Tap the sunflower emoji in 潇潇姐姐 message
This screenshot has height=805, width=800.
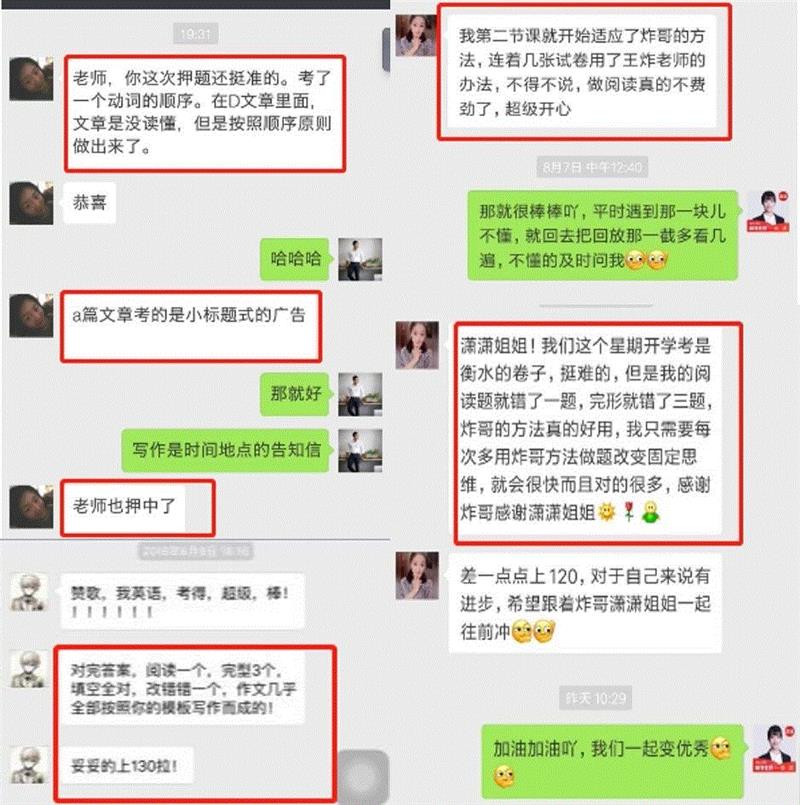pyautogui.click(x=607, y=511)
